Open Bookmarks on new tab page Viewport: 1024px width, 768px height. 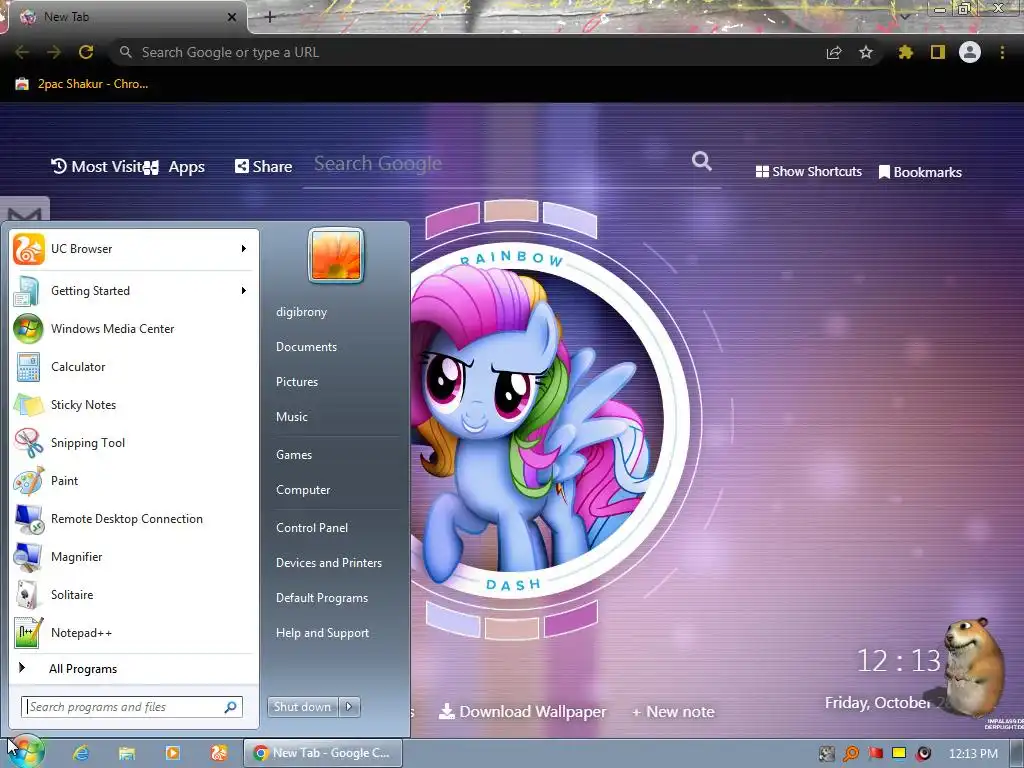[x=920, y=172]
